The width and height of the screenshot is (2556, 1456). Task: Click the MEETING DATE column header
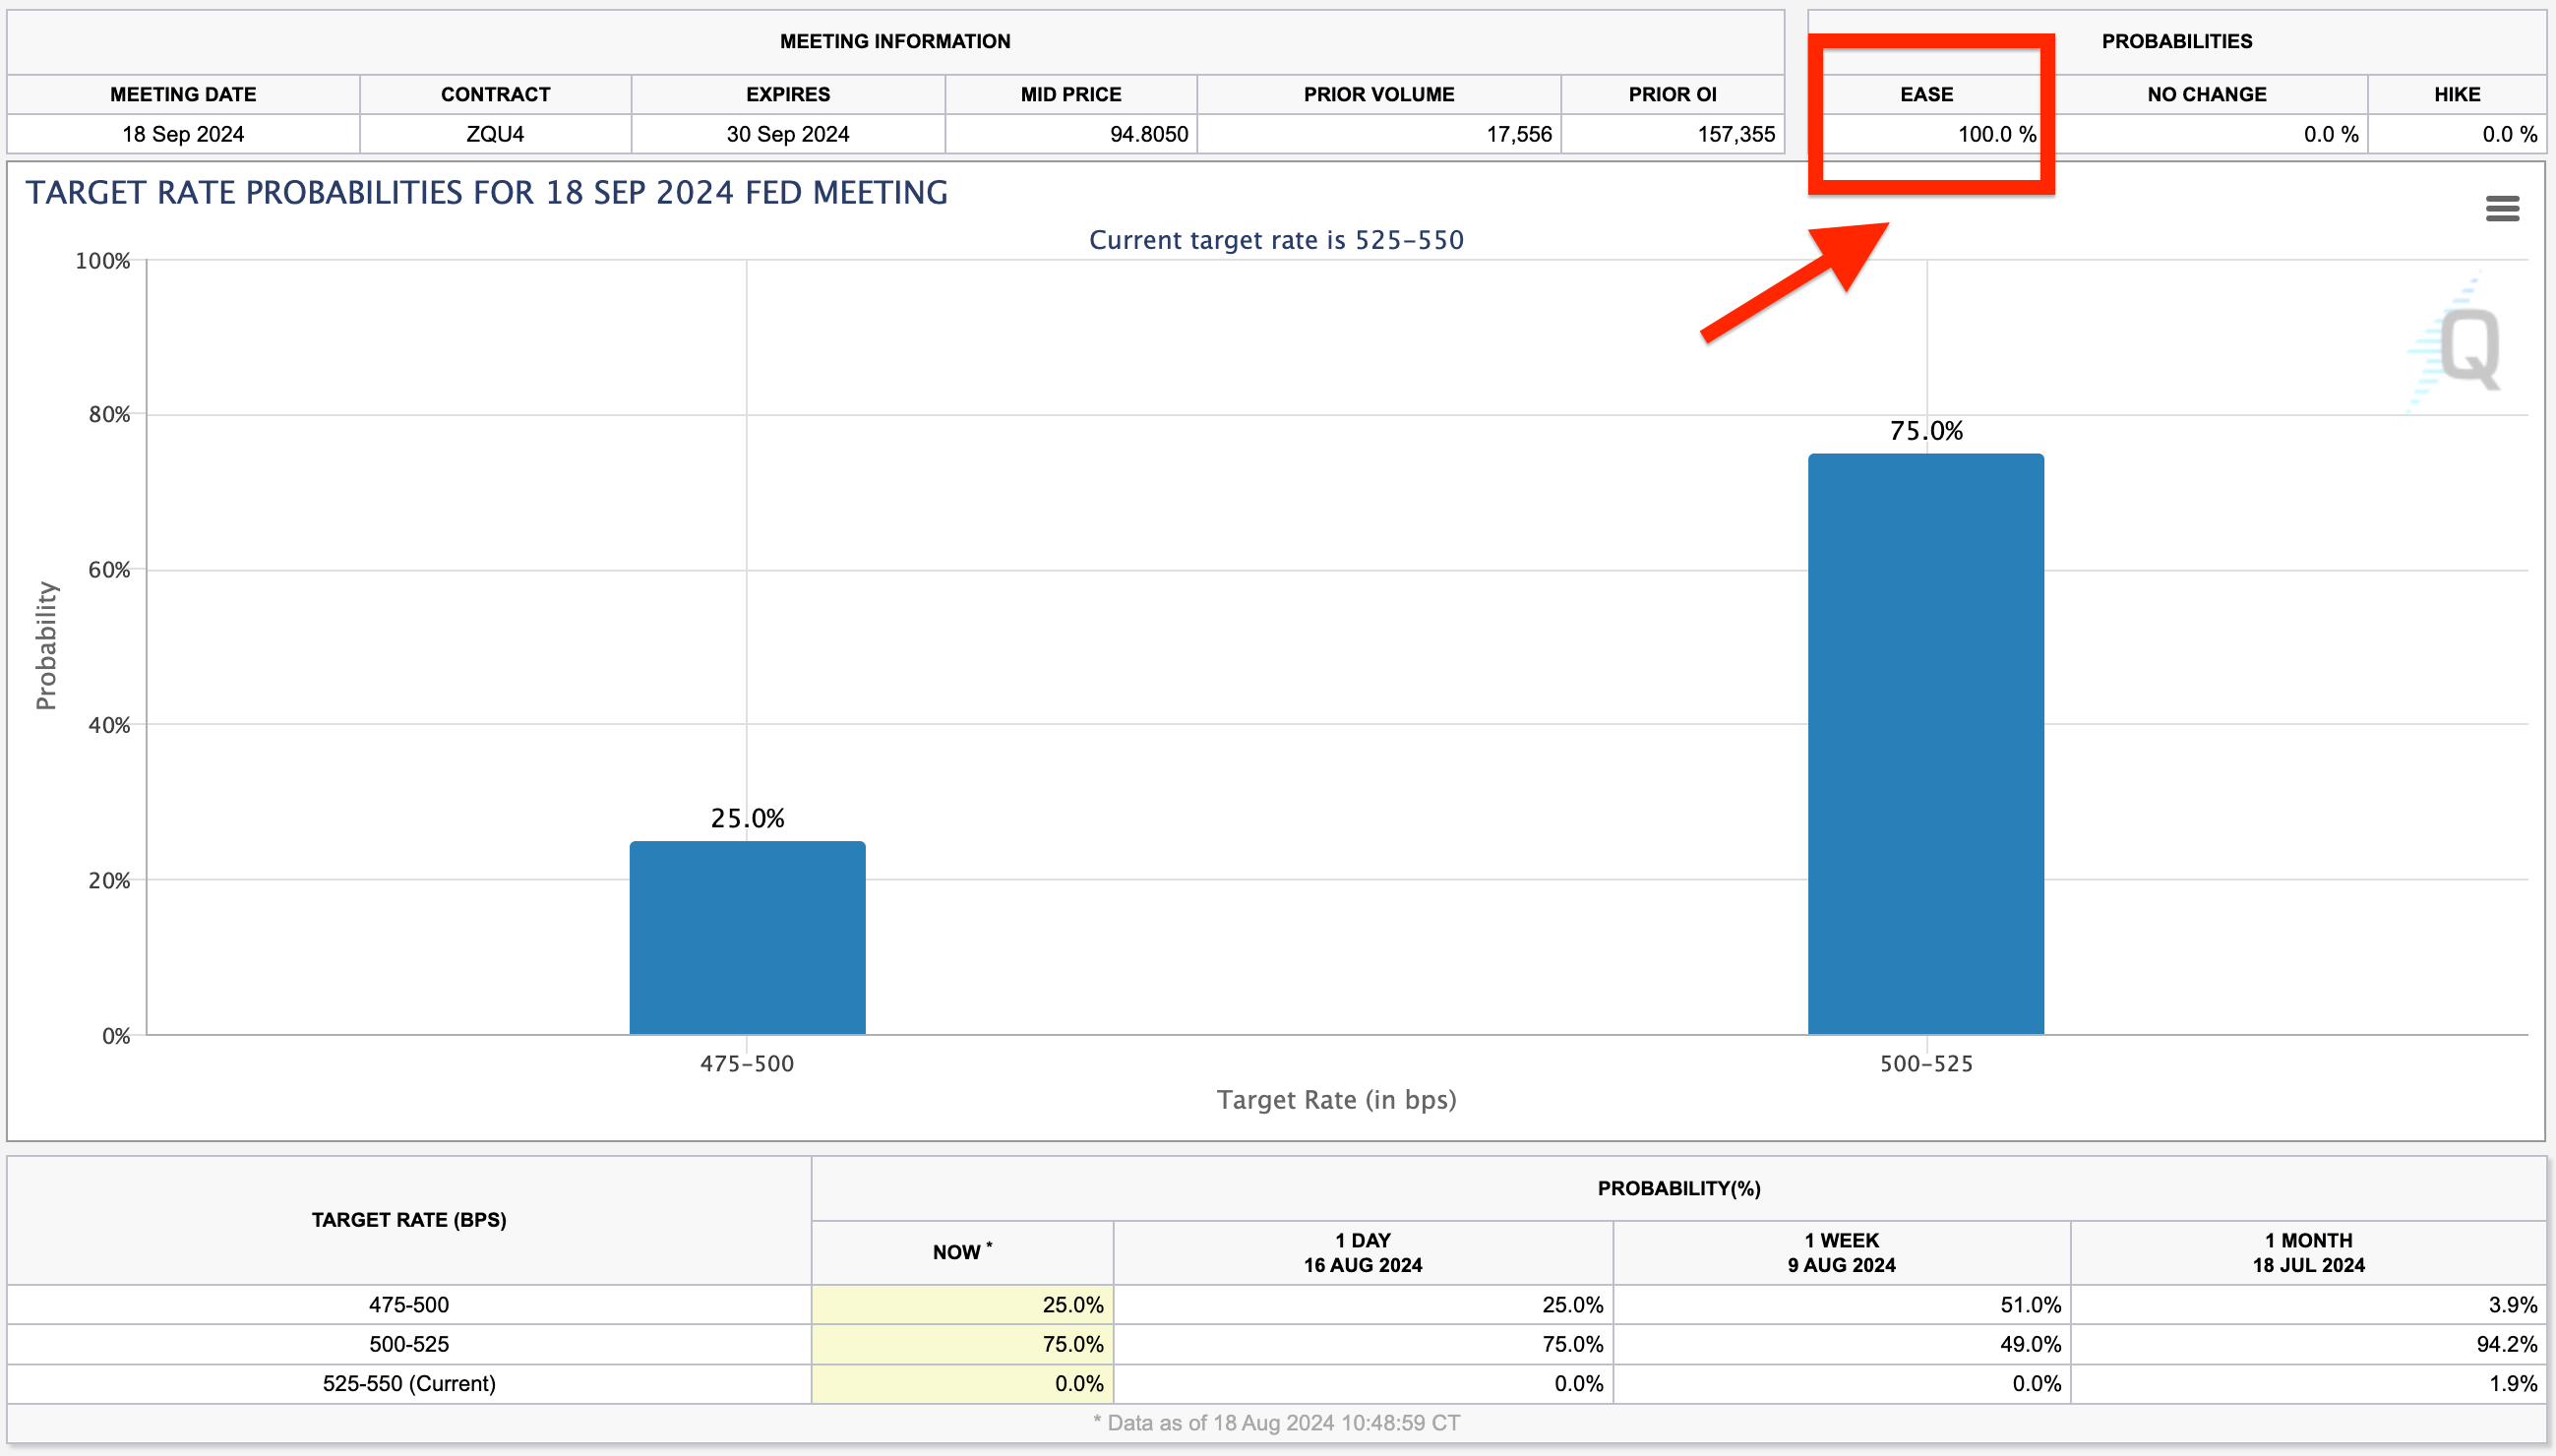183,94
